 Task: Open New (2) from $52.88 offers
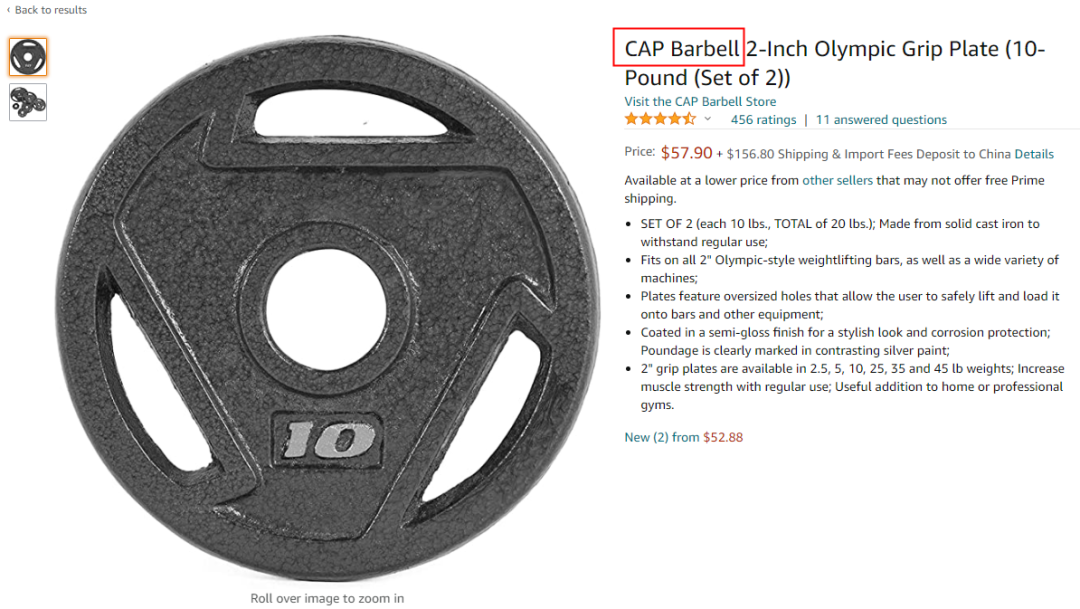click(x=683, y=437)
